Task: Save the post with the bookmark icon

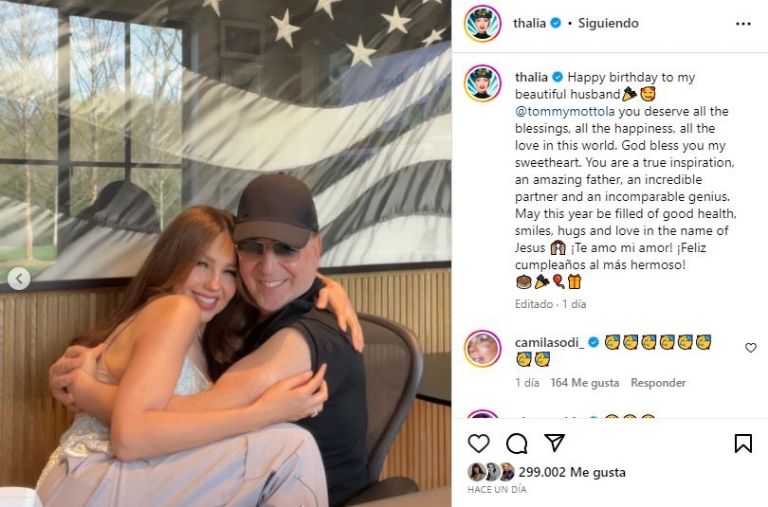Action: (743, 443)
